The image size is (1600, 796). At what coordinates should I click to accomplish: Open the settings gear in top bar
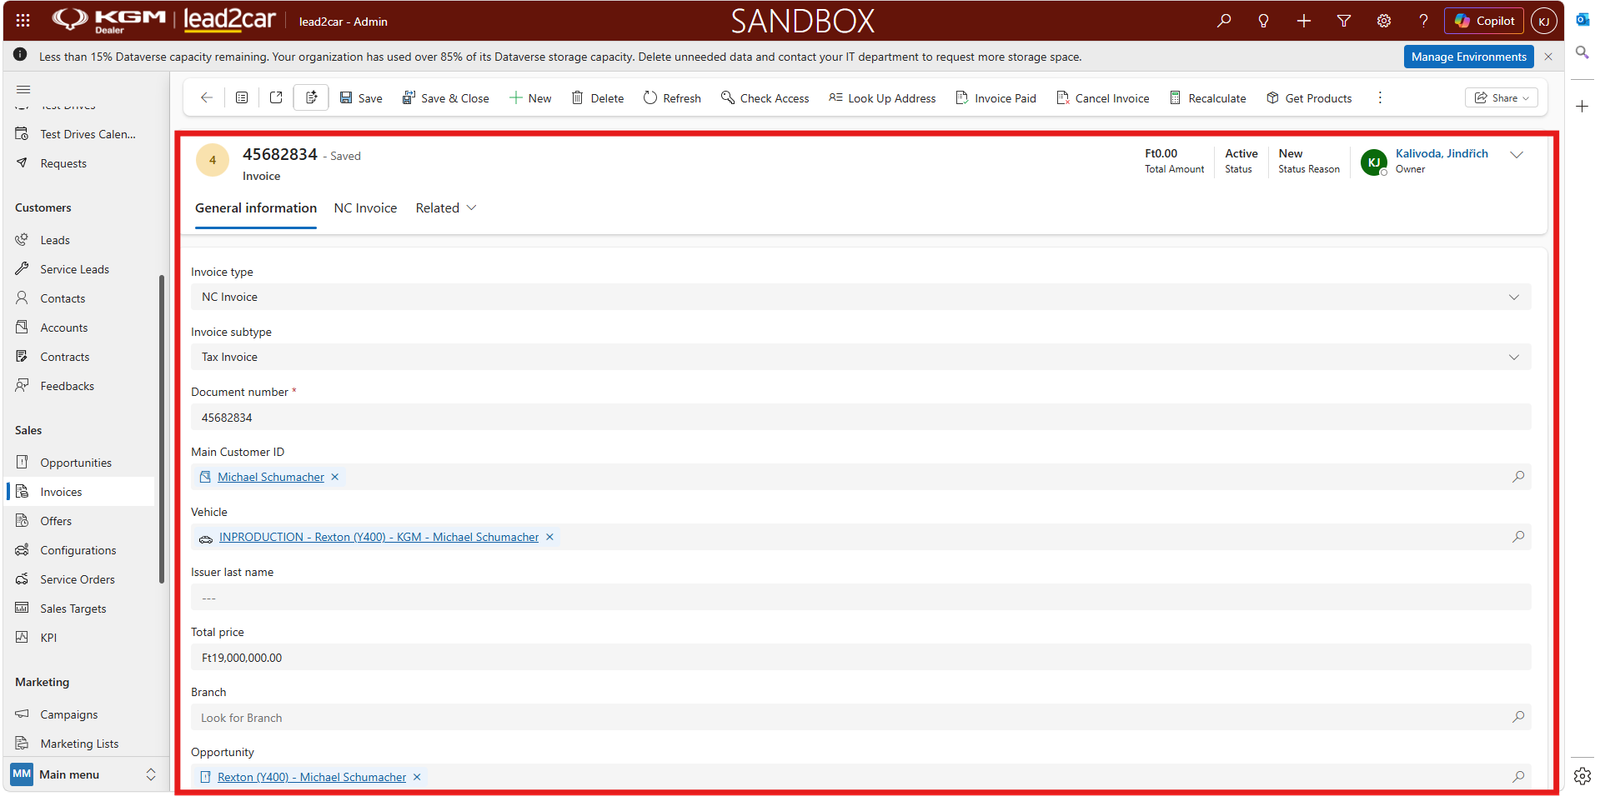pos(1383,20)
